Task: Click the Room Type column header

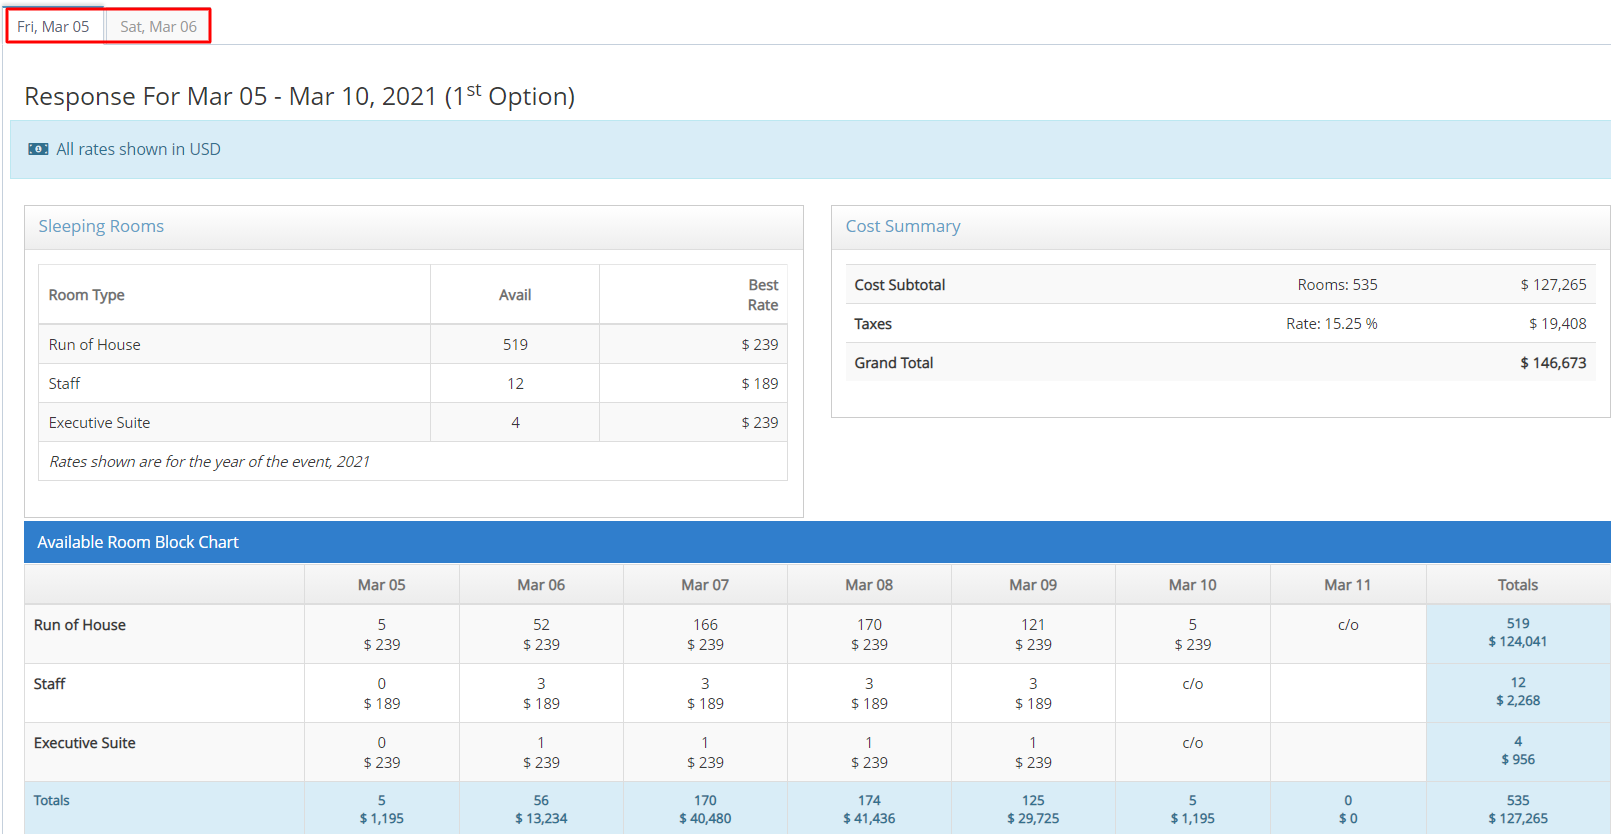Action: 87,295
